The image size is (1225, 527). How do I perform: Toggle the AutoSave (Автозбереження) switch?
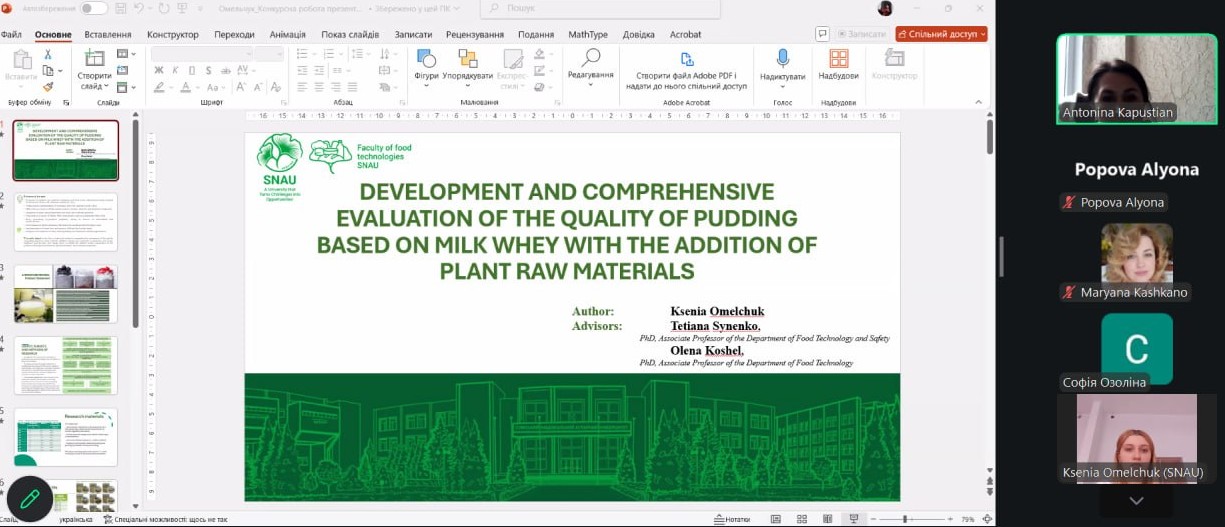point(94,8)
